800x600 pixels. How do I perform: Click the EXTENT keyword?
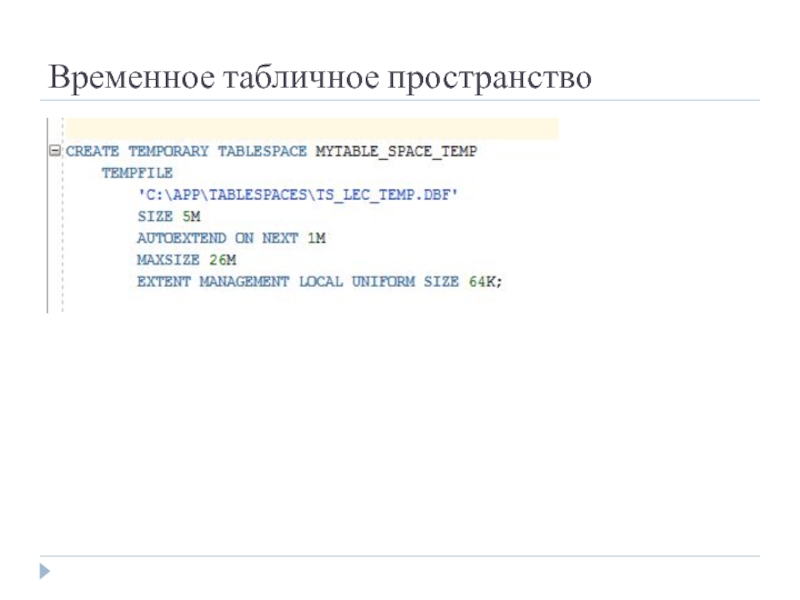click(x=164, y=282)
